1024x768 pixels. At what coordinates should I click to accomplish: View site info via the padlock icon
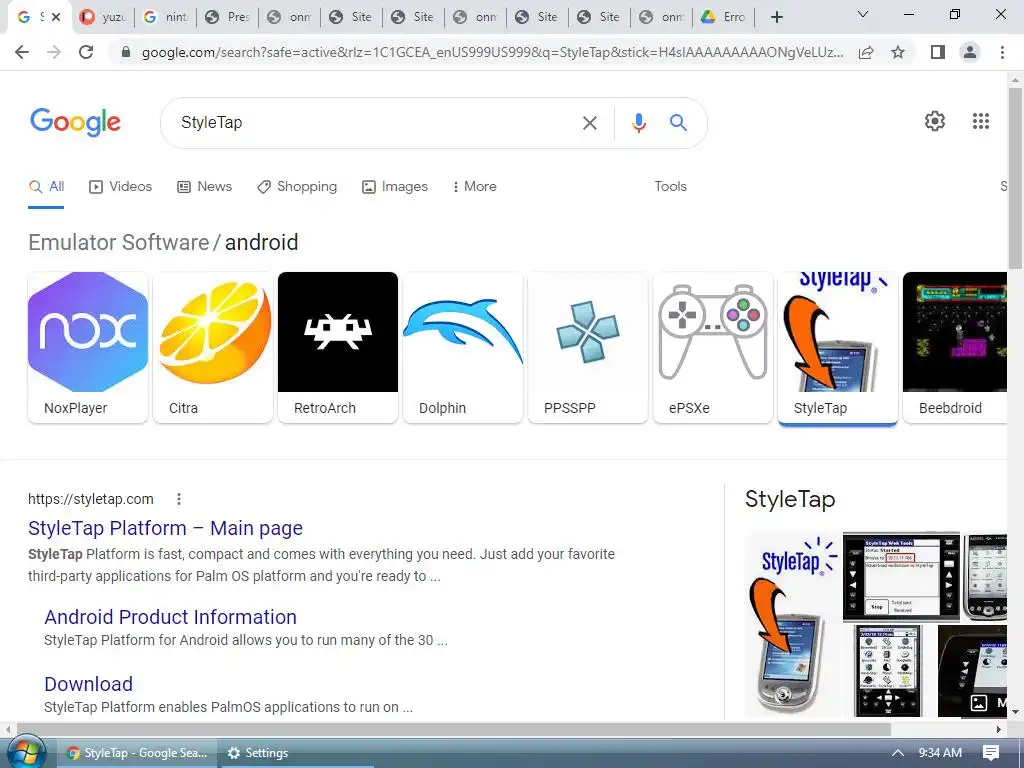pos(126,52)
